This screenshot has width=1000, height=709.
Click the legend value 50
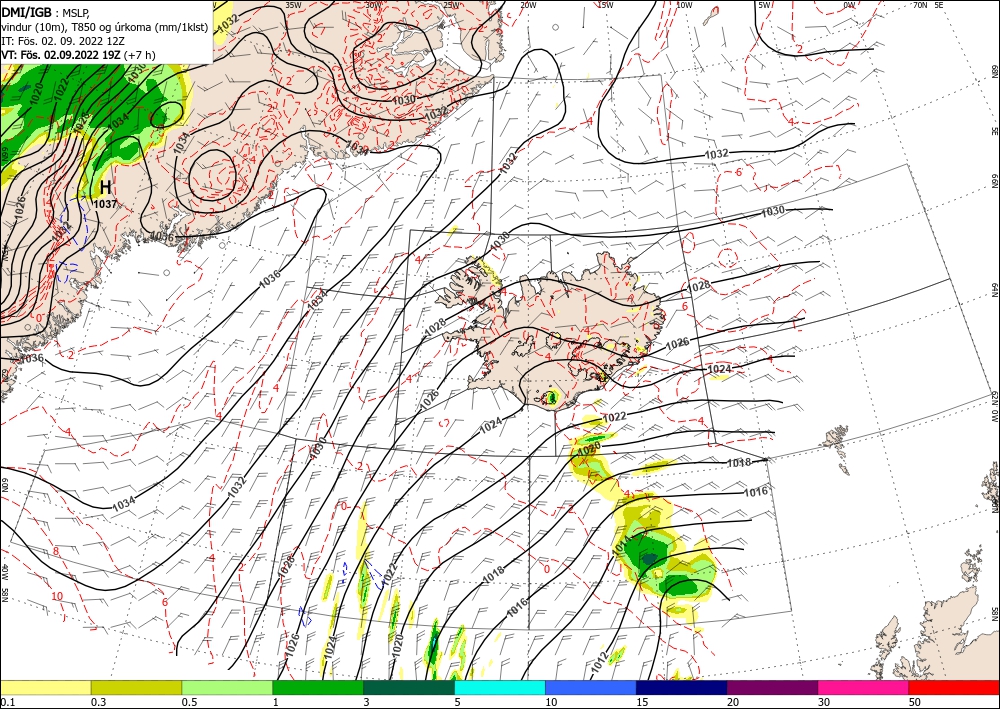pos(915,702)
